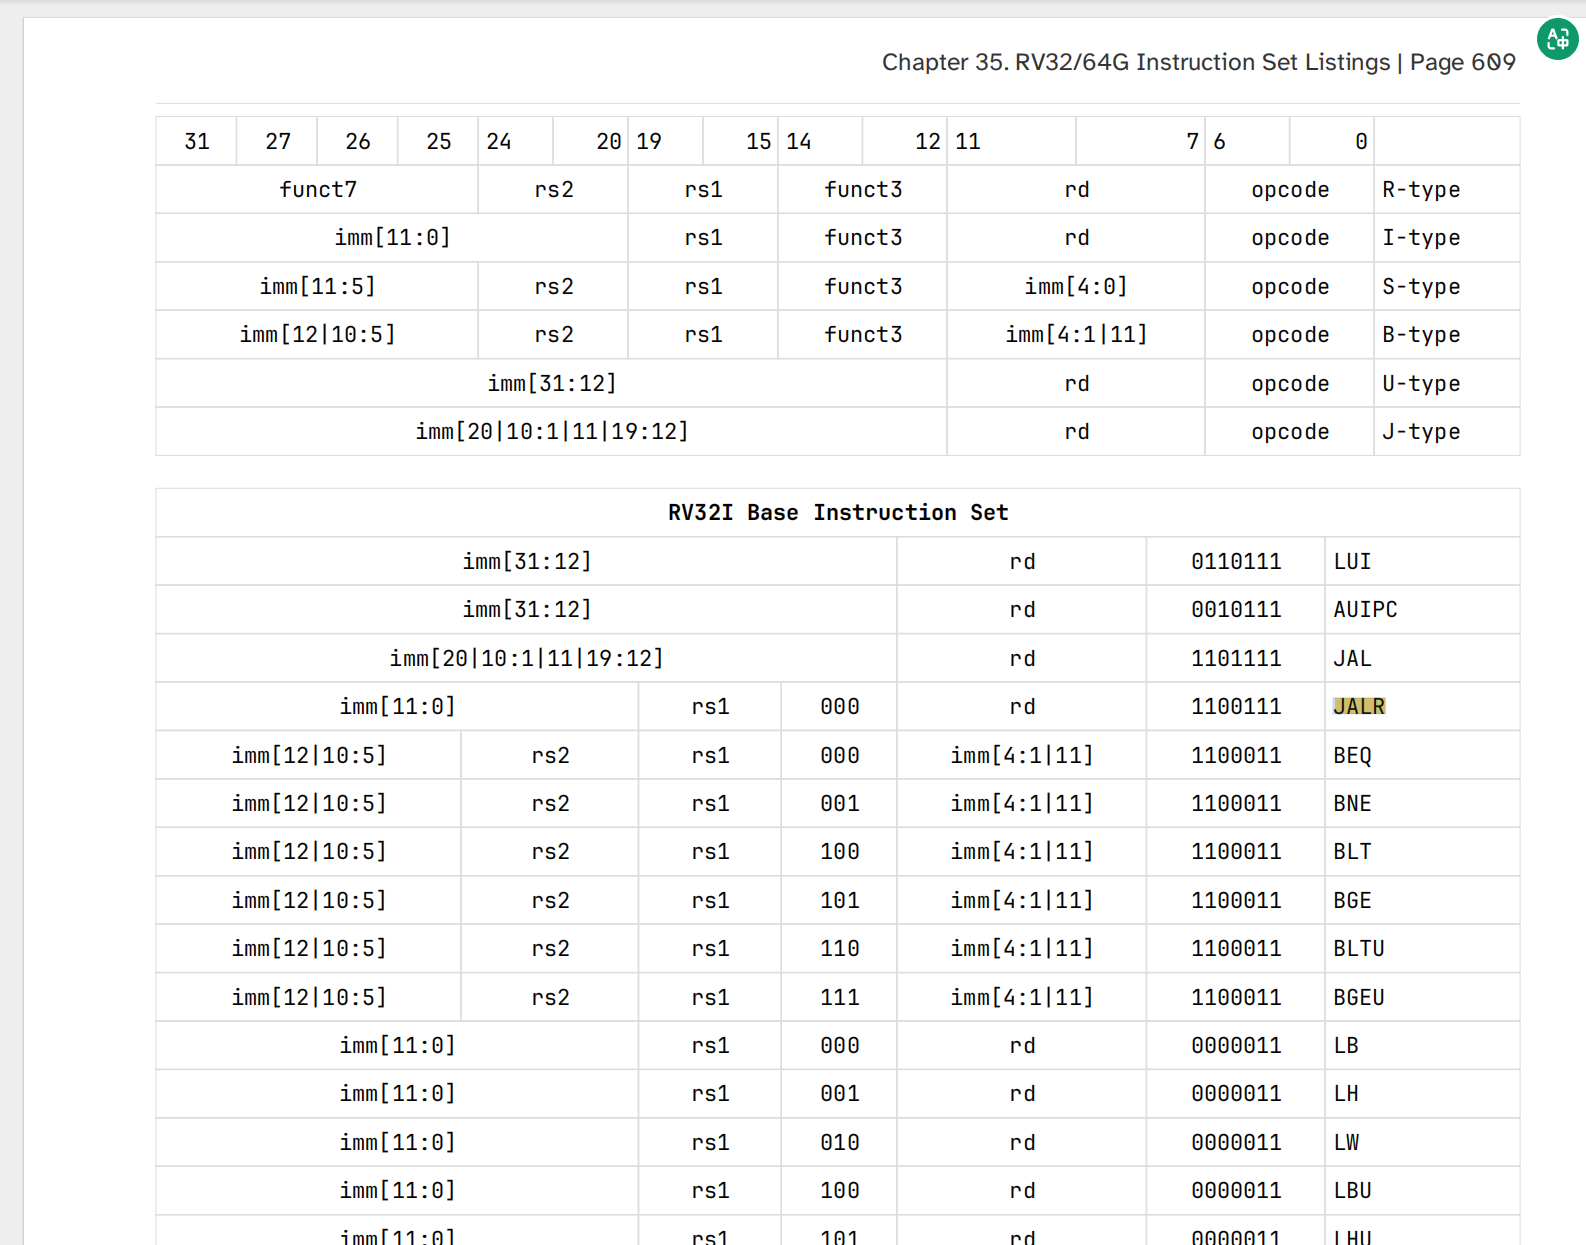Image resolution: width=1586 pixels, height=1245 pixels.
Task: Click the highlighted JALR instruction name
Action: [x=1359, y=706]
